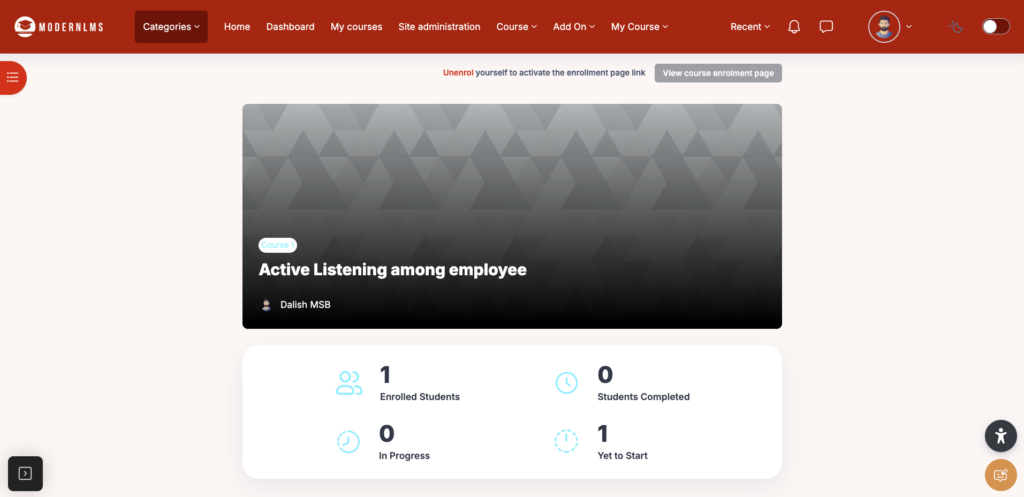
Task: Go to Home
Action: pyautogui.click(x=237, y=27)
